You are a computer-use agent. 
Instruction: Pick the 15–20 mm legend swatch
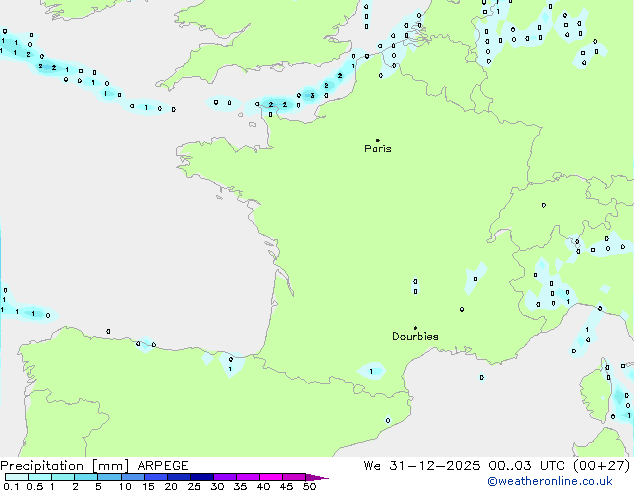pyautogui.click(x=155, y=477)
